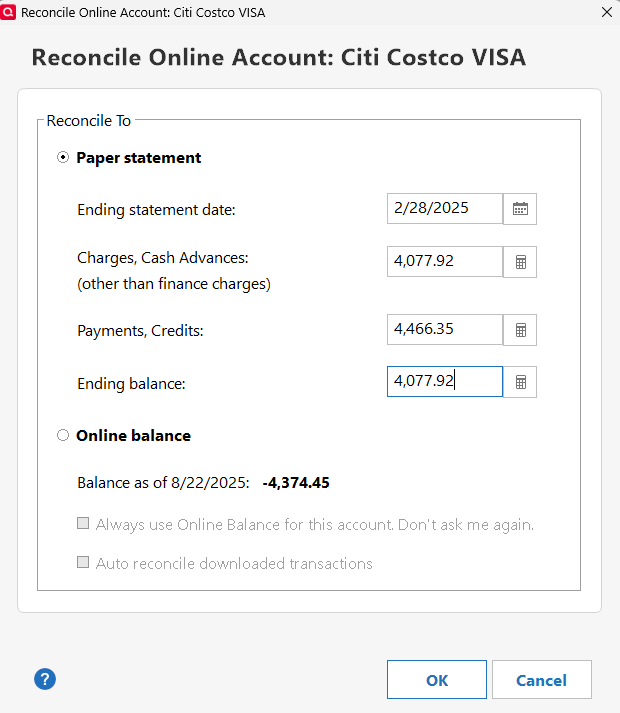Open calculator for Charges, Cash Advances field
The width and height of the screenshot is (620, 713).
(x=520, y=262)
